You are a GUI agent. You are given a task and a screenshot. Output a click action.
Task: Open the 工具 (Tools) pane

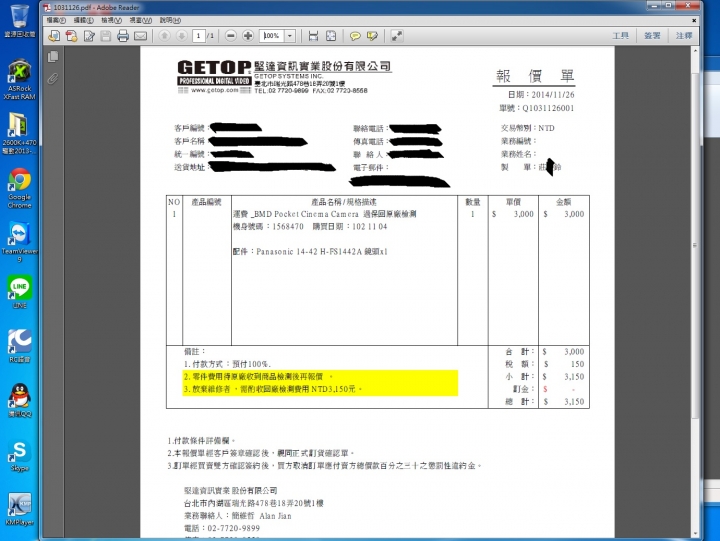click(x=620, y=36)
